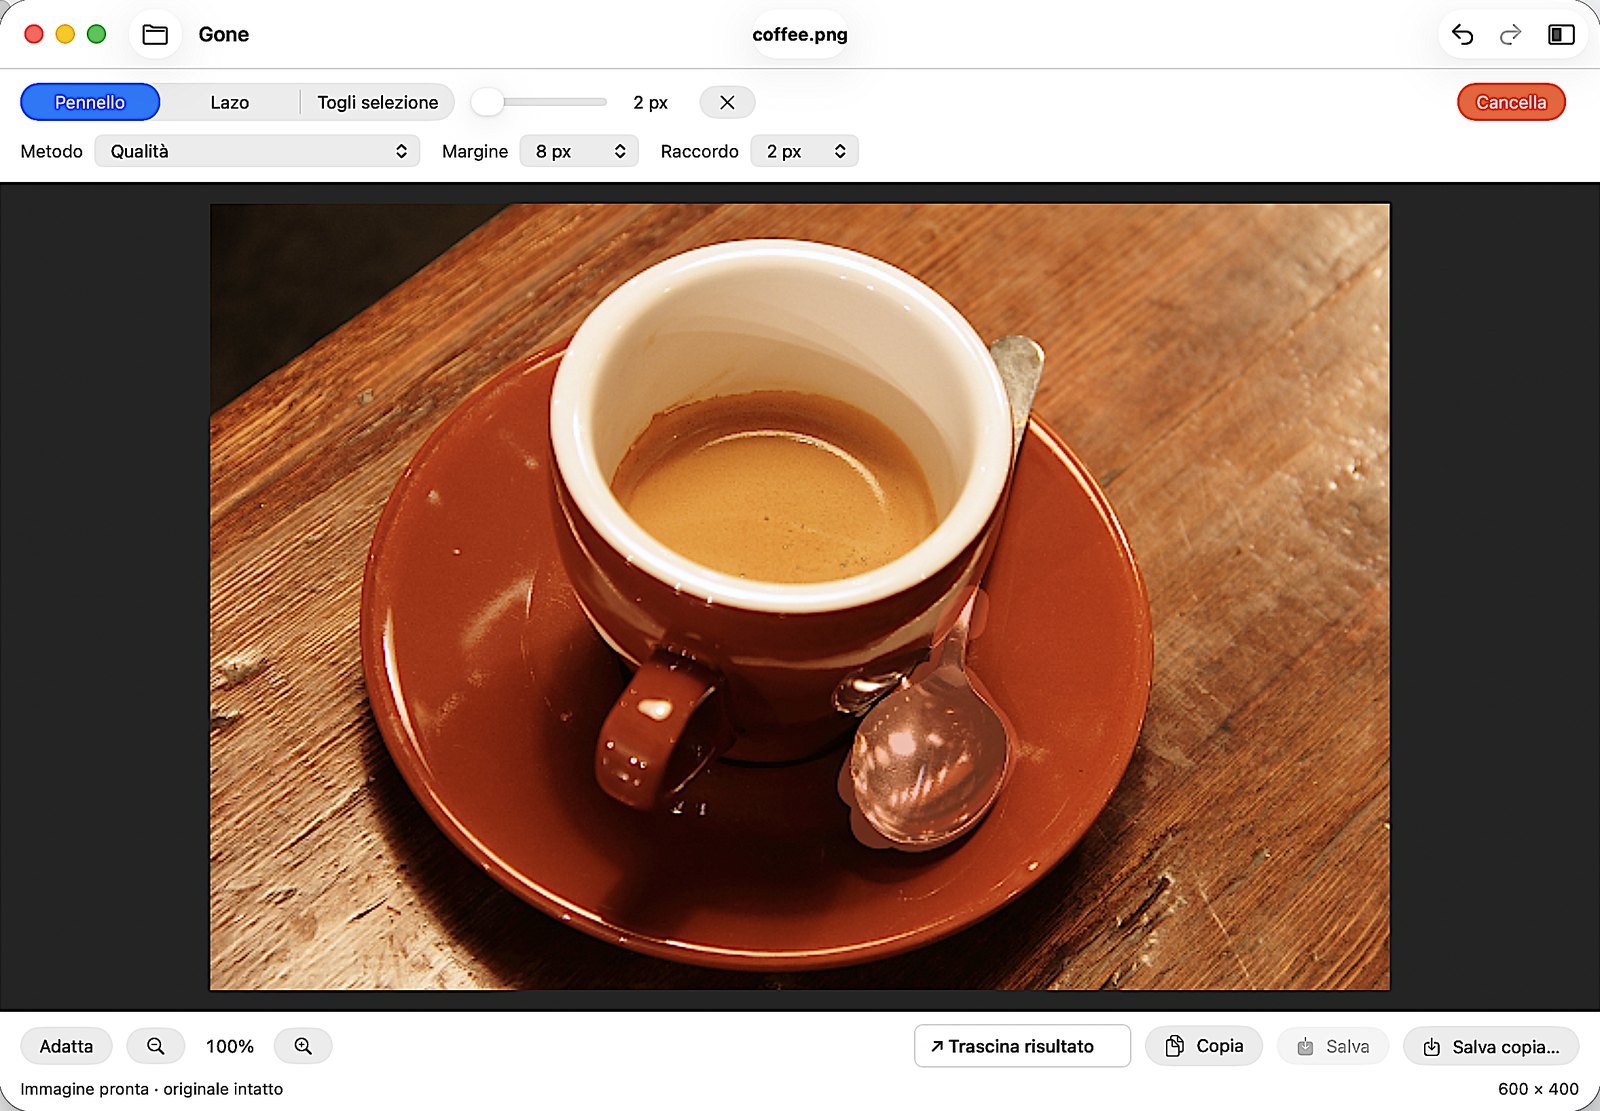1600x1111 pixels.
Task: Select the Pennello brush tool
Action: (x=90, y=102)
